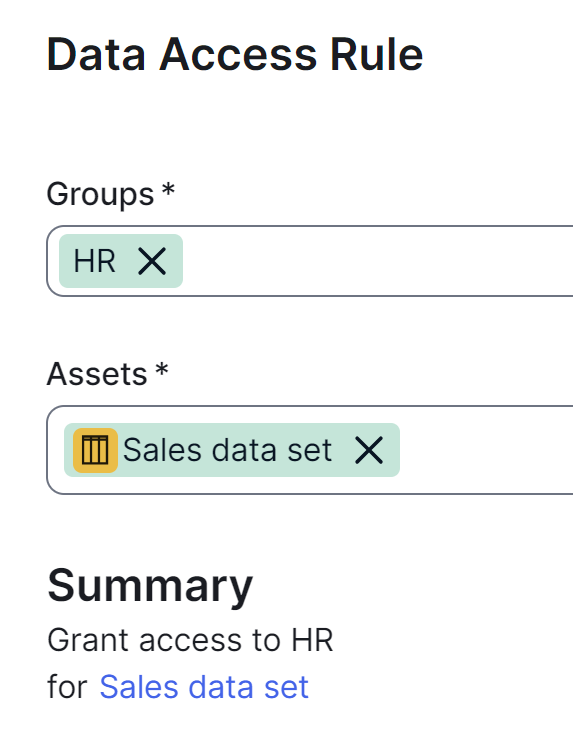This screenshot has height=730, width=573.
Task: Select the Sales data set chip label
Action: [228, 450]
